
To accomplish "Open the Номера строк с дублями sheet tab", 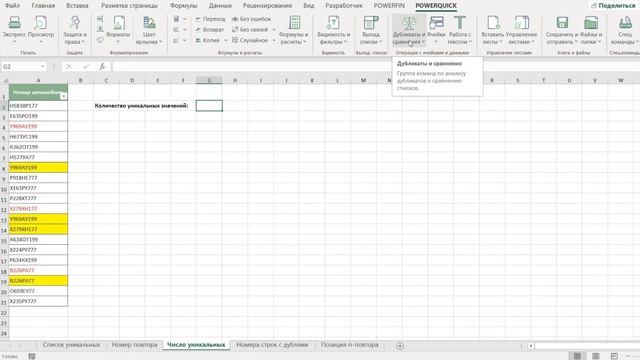I will (x=272, y=345).
